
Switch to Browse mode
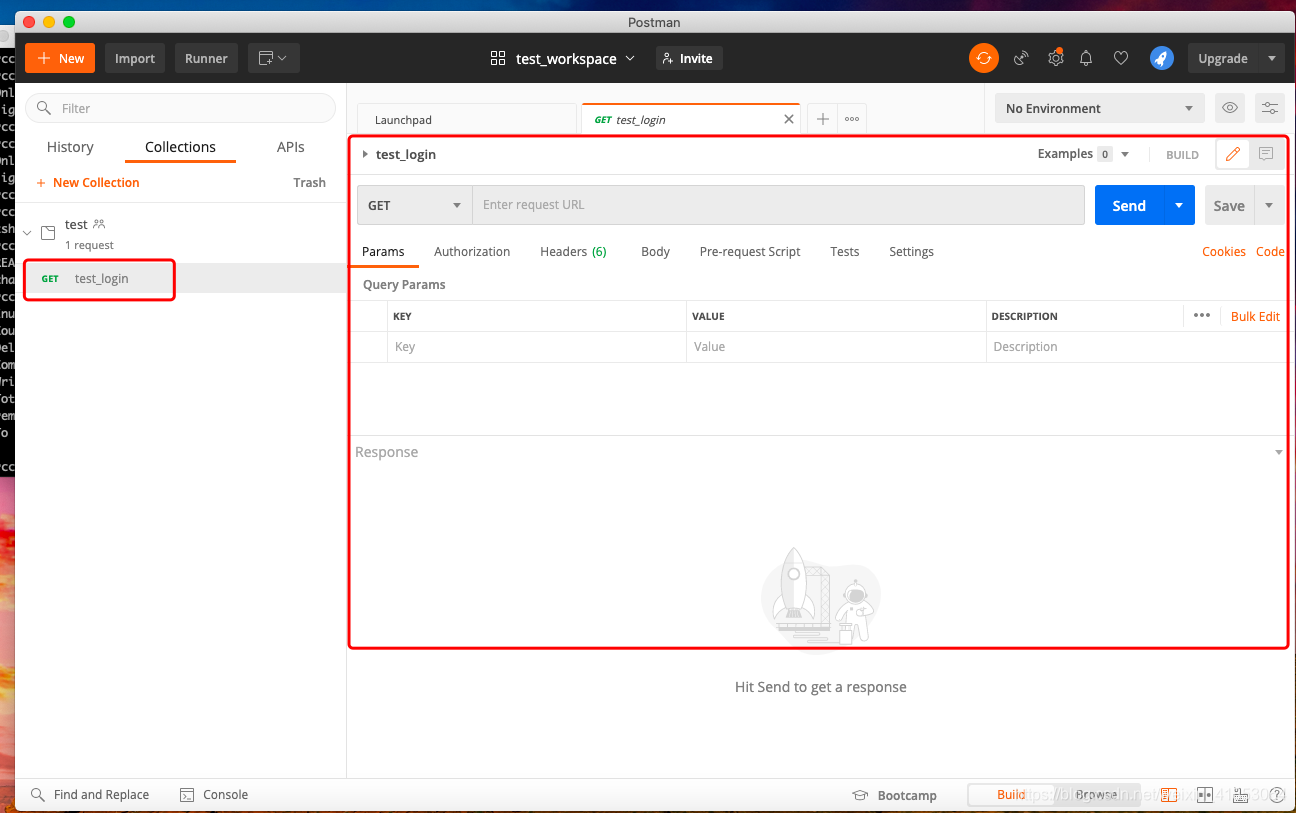tap(1097, 795)
